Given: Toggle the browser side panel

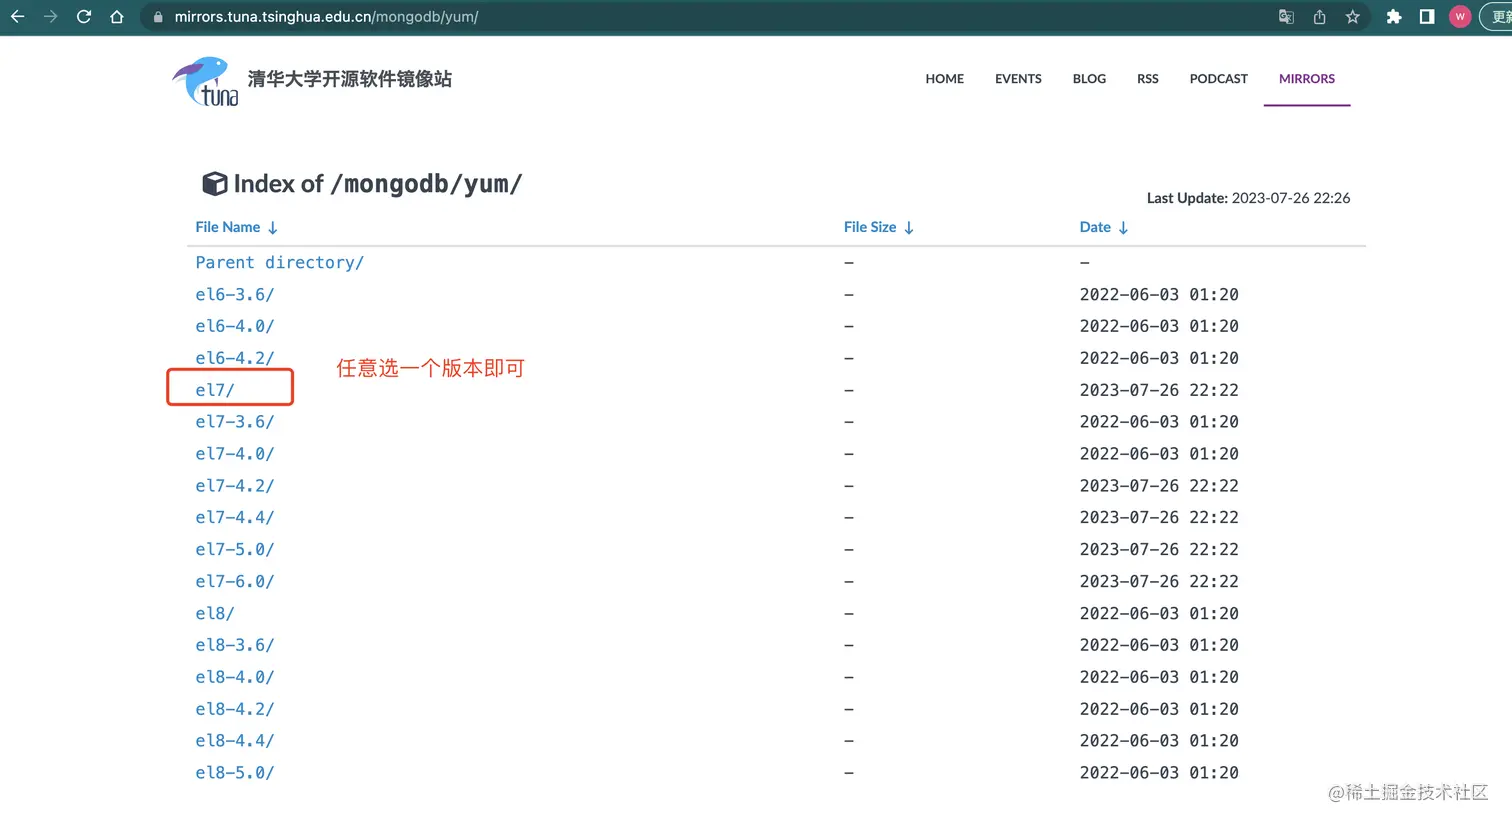Looking at the screenshot, I should point(1427,17).
